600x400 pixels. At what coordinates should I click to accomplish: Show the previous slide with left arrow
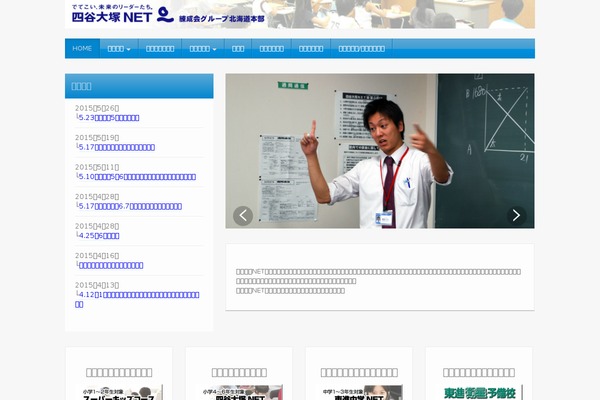pos(243,216)
